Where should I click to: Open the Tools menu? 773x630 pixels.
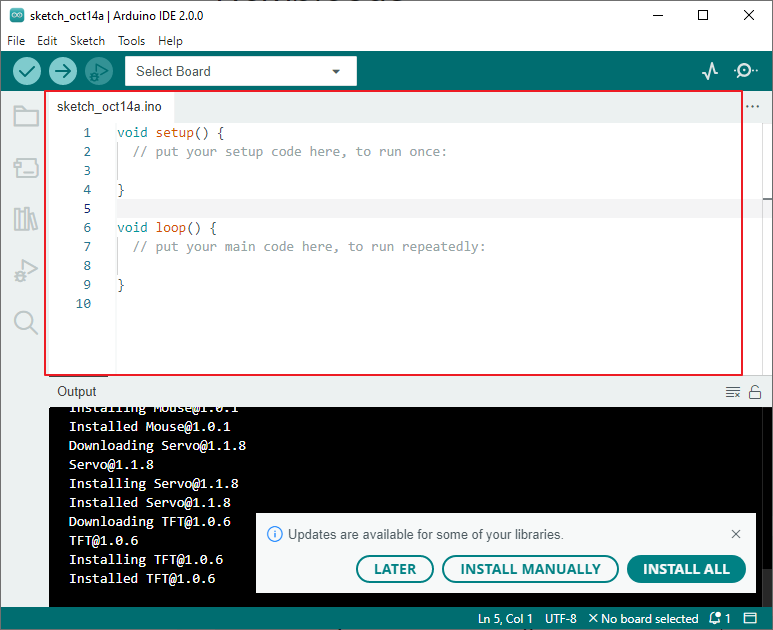tap(131, 41)
